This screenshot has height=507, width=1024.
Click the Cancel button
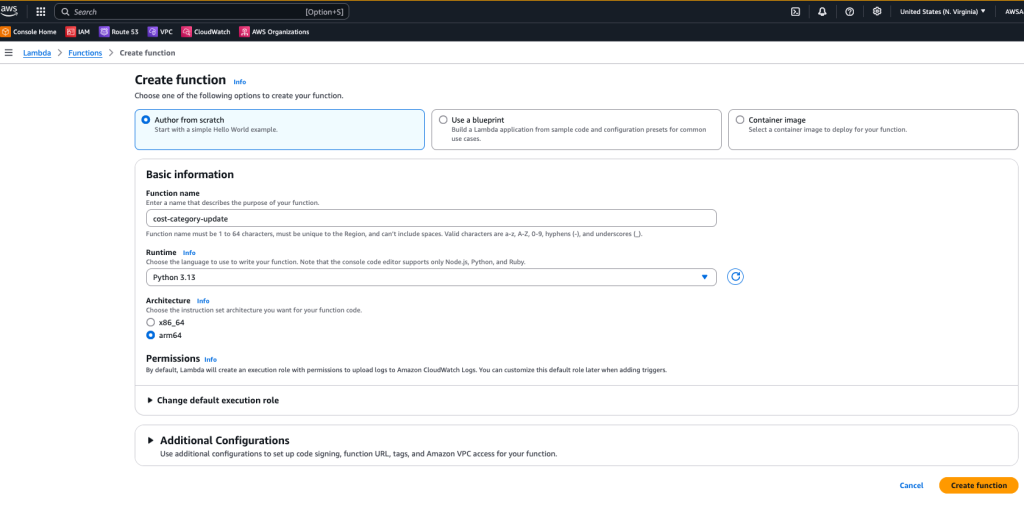tap(911, 485)
